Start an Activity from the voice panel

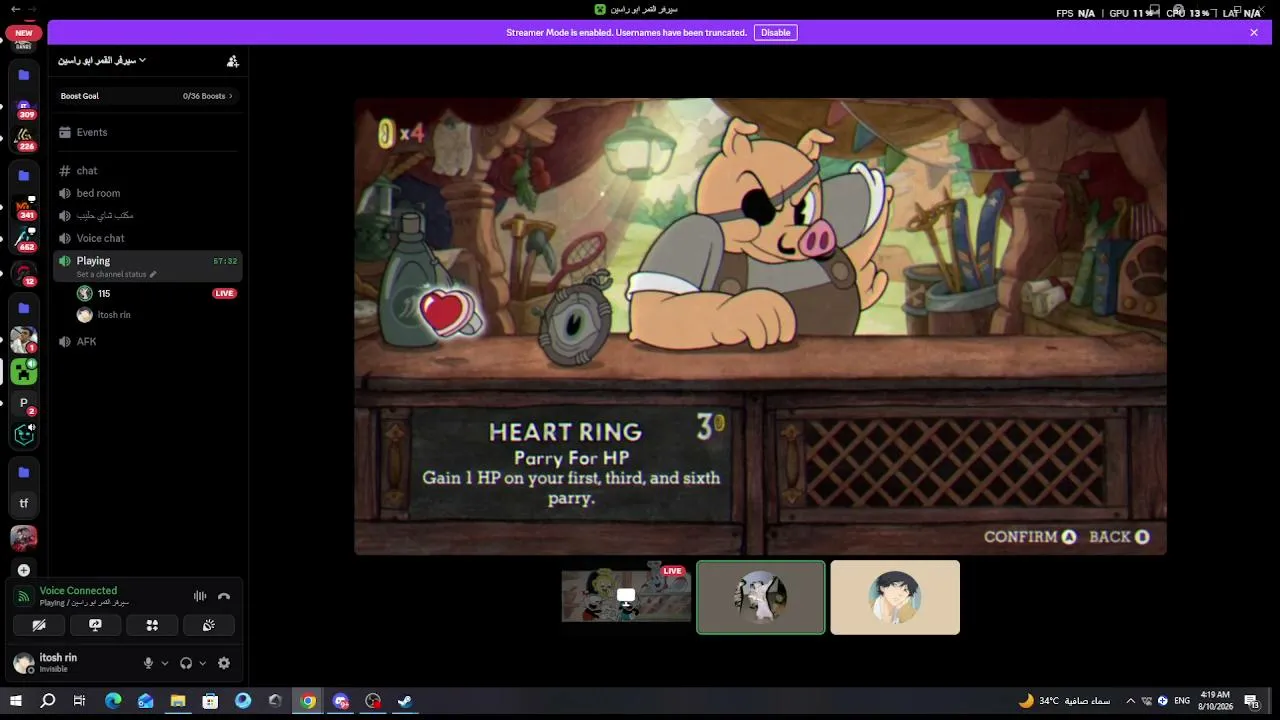(x=152, y=625)
